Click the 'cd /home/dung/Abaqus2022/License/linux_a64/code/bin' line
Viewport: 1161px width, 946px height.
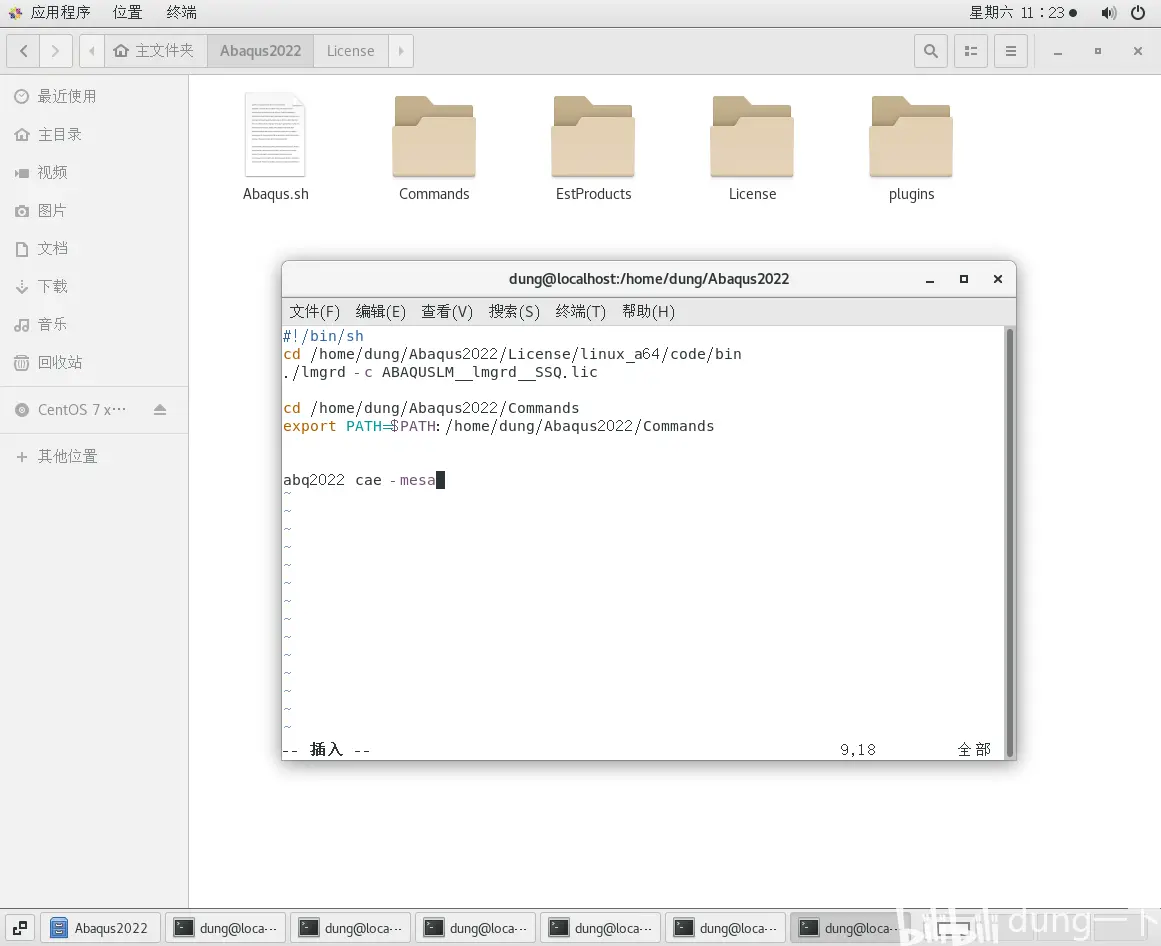tap(512, 354)
